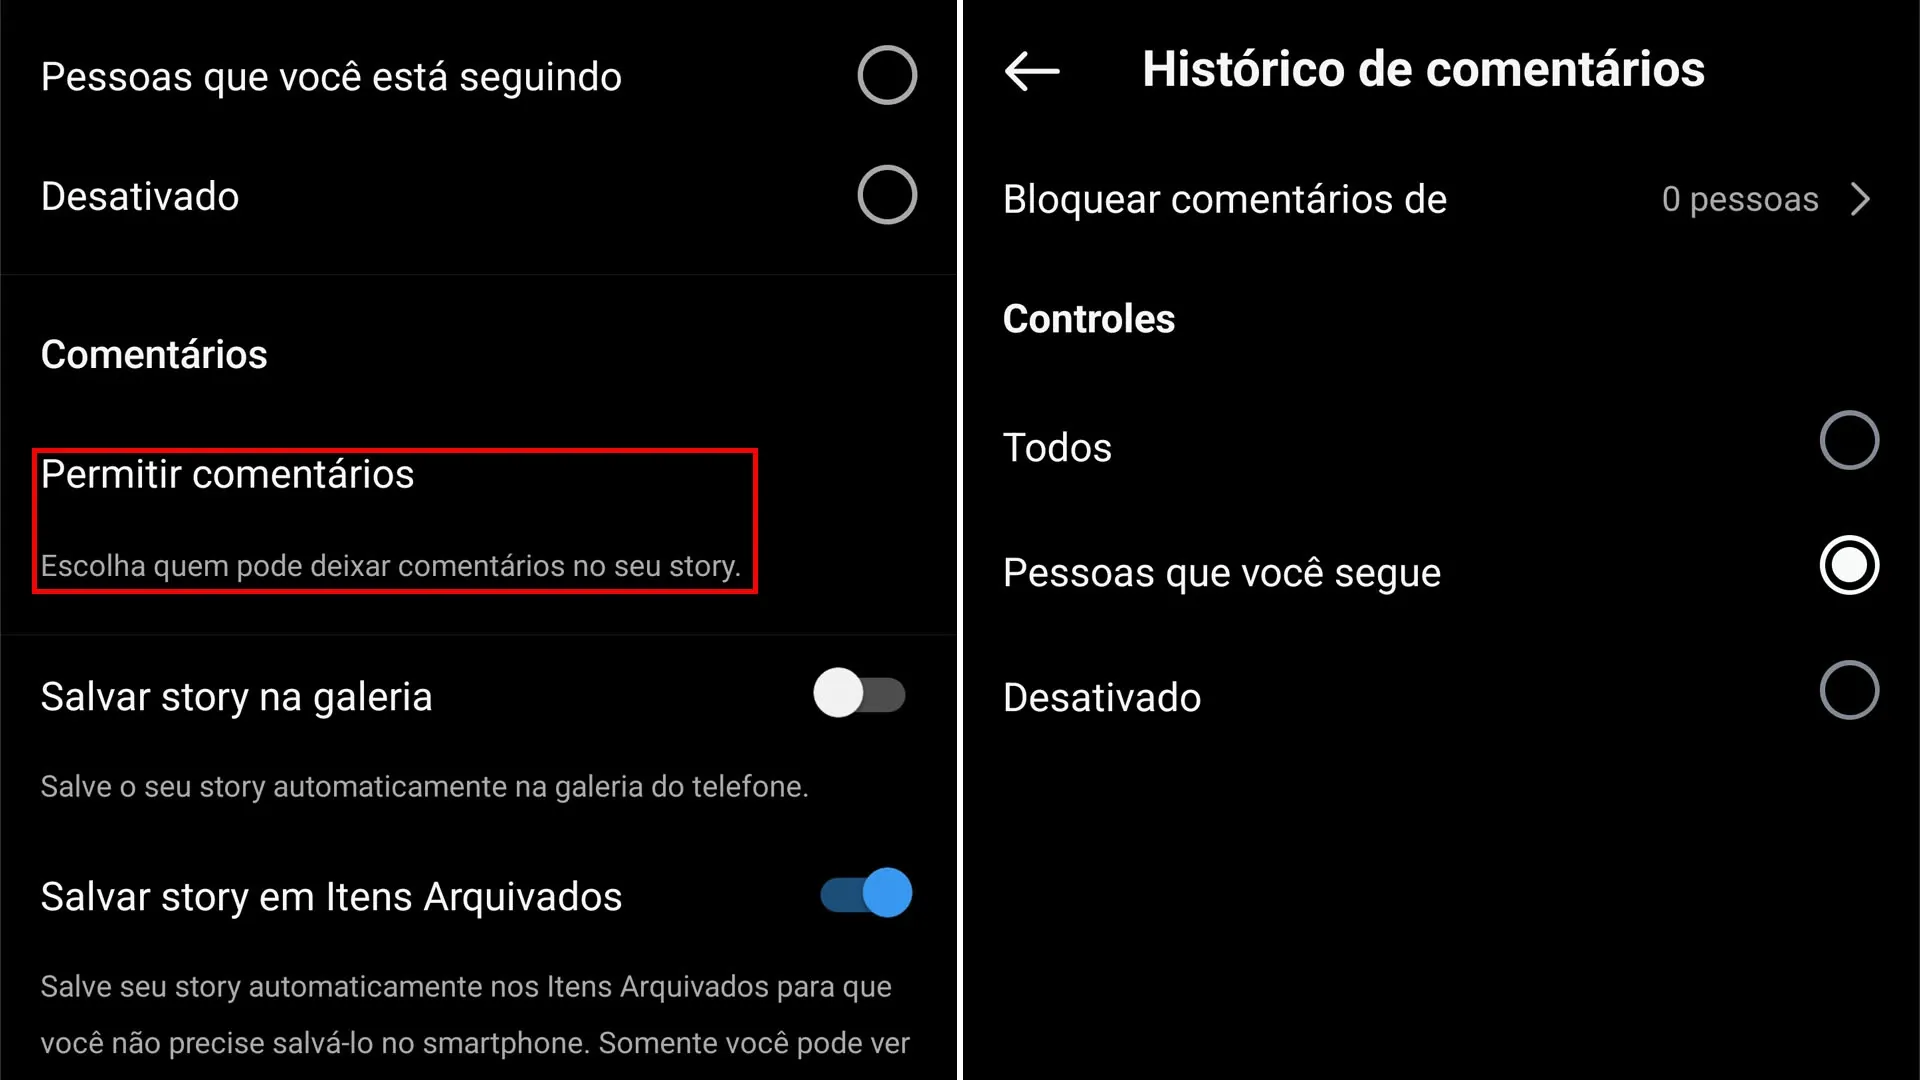Viewport: 1920px width, 1080px height.
Task: Open Permitir comentários setting
Action: click(395, 521)
